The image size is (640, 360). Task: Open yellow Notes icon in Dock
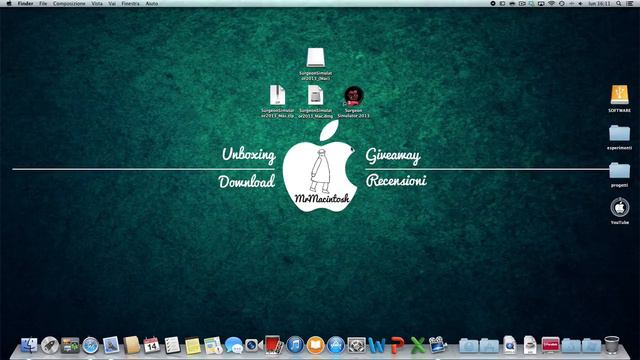[193, 345]
